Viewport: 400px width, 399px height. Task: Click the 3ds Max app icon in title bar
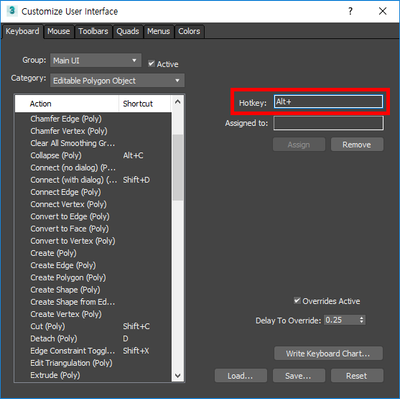click(x=12, y=11)
